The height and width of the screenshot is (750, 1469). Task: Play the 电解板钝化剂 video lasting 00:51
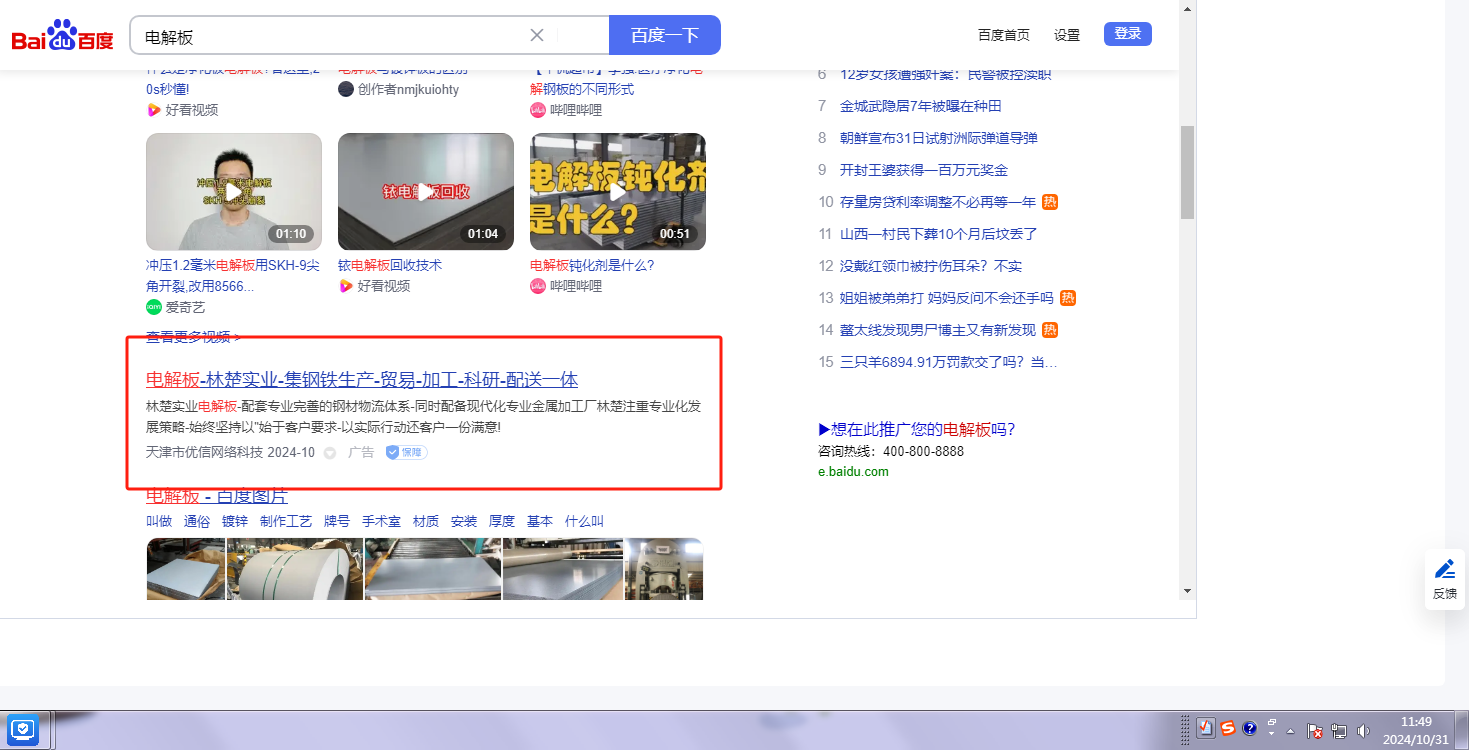618,192
